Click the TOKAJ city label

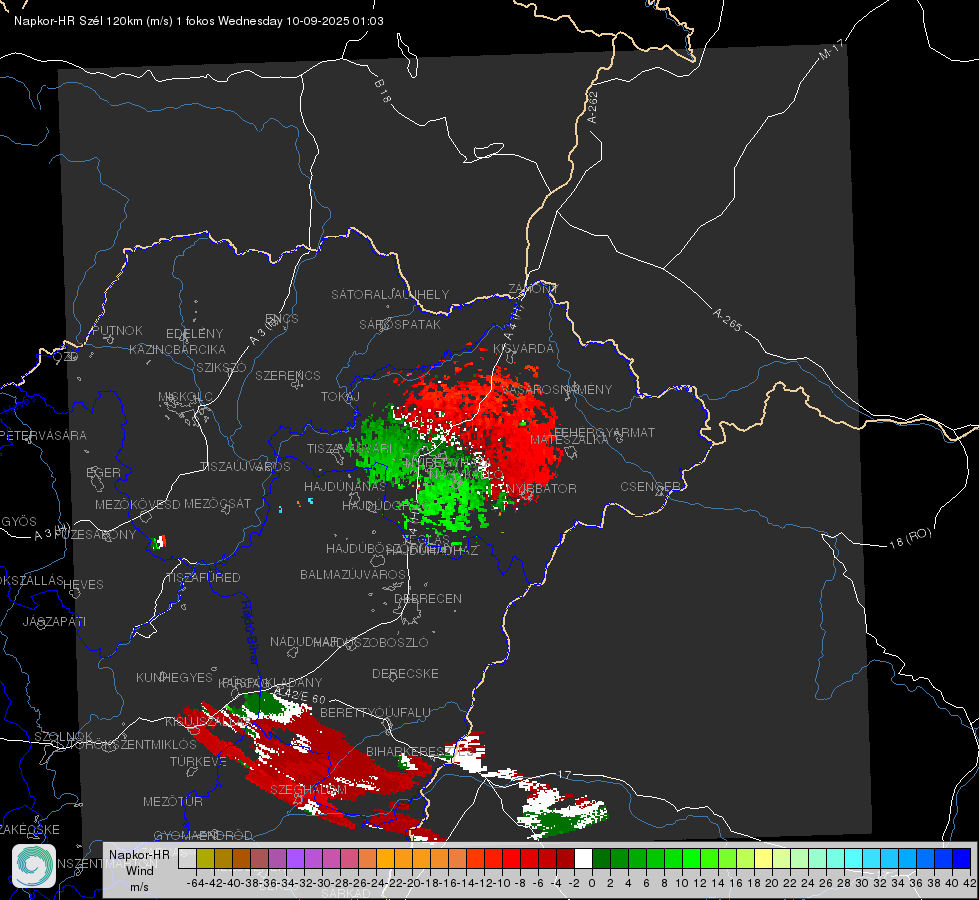[x=340, y=397]
